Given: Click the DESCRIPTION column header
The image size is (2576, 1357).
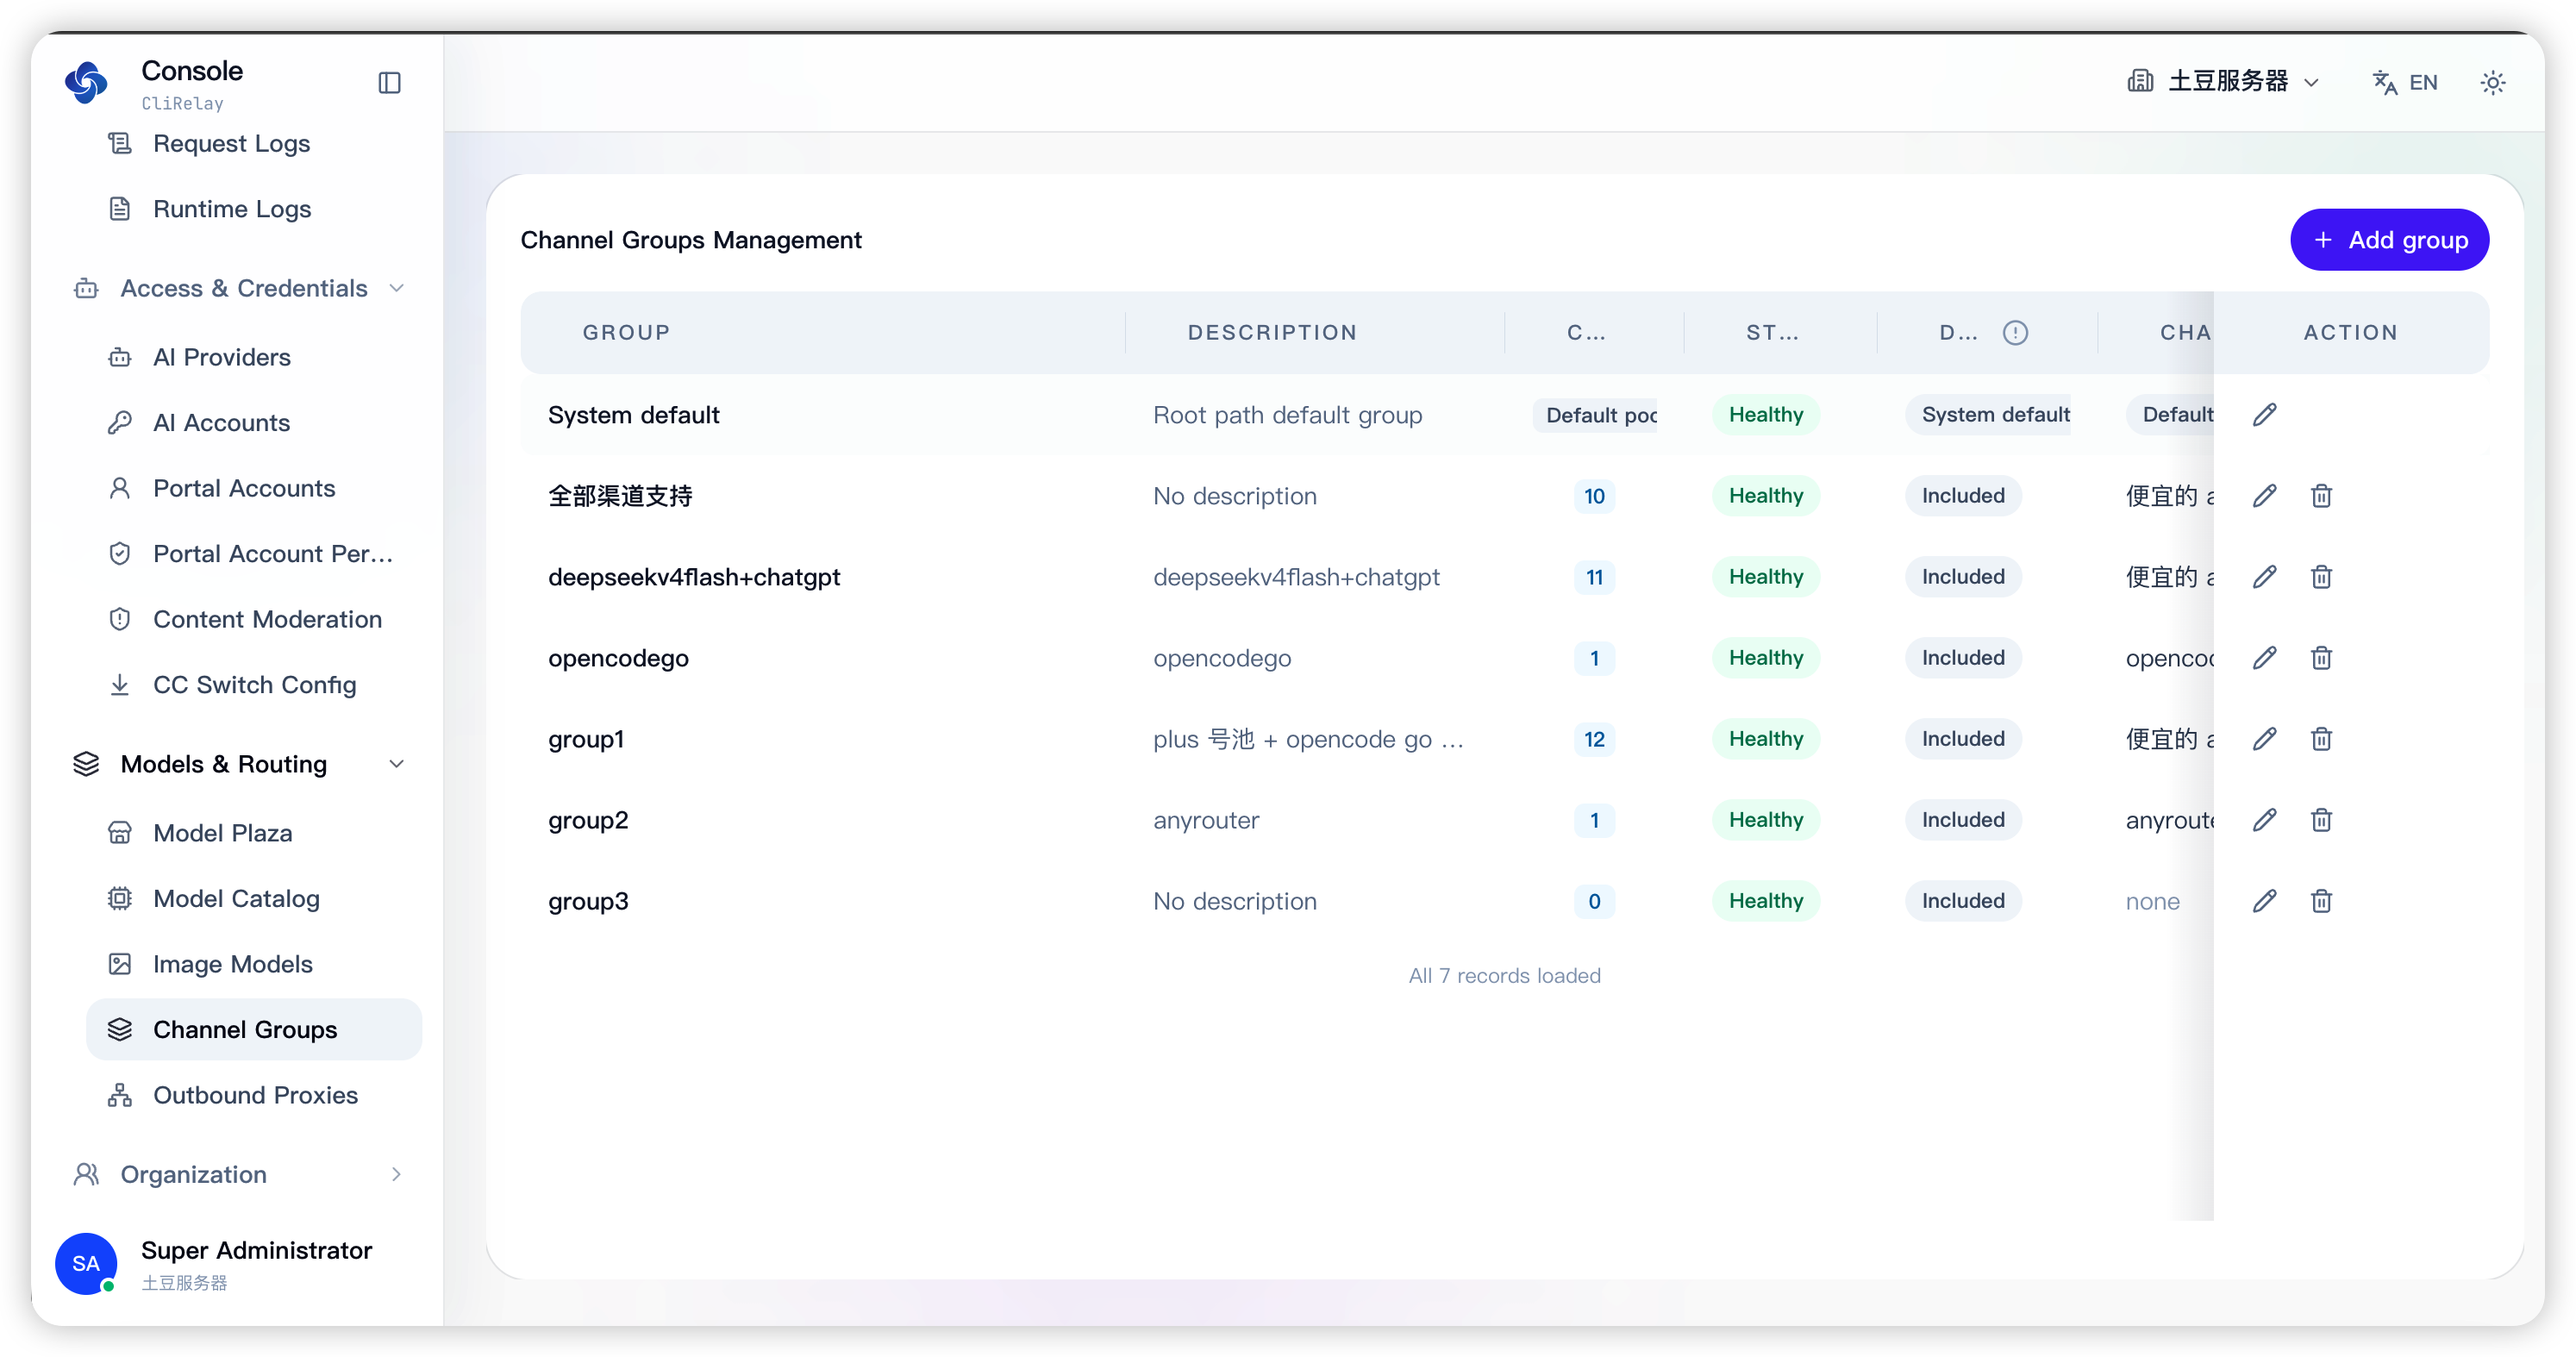Looking at the screenshot, I should [x=1272, y=333].
